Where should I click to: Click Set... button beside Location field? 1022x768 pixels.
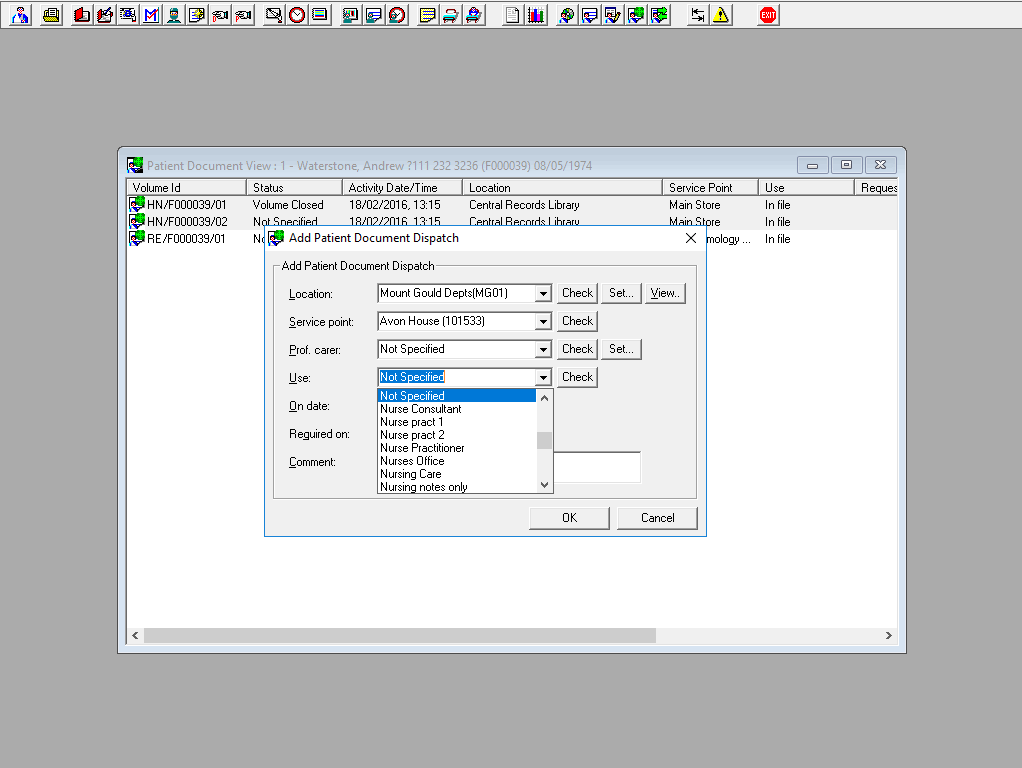click(x=621, y=293)
